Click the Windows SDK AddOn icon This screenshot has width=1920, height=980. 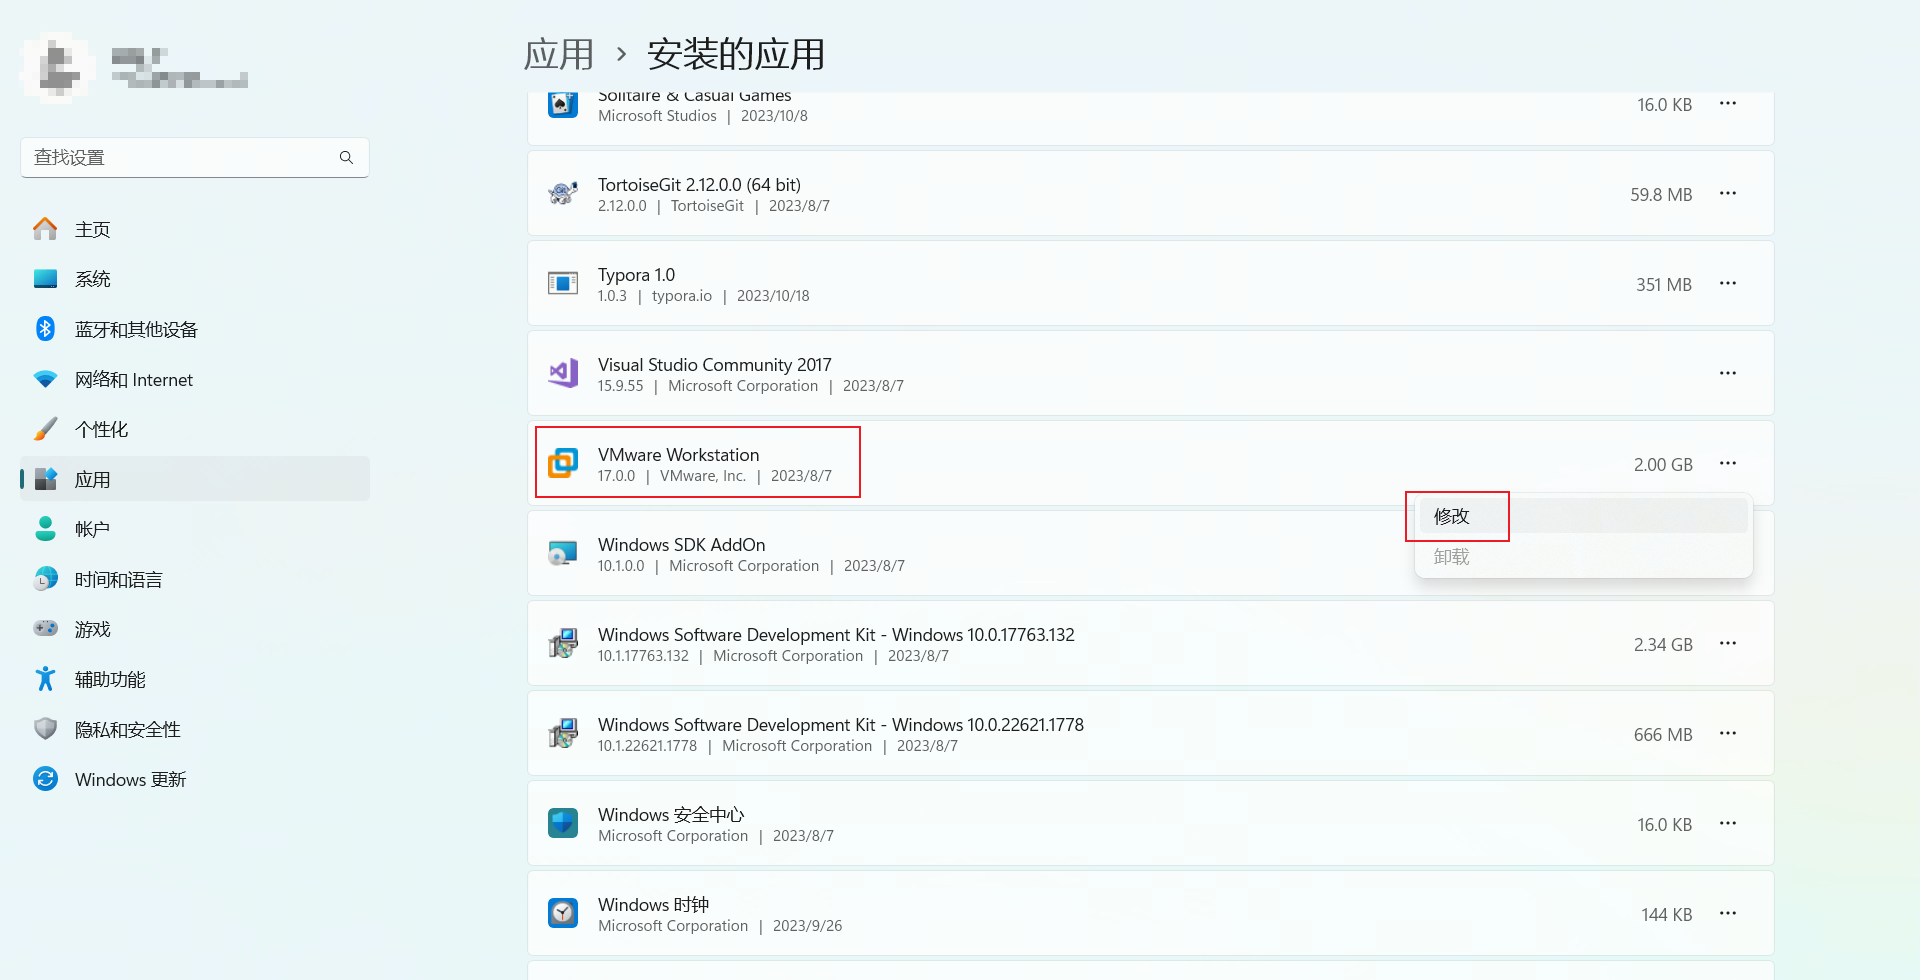563,553
